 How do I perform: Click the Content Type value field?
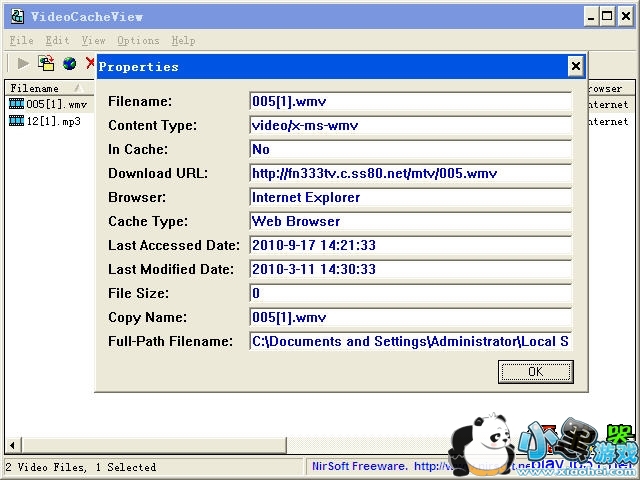pyautogui.click(x=410, y=125)
